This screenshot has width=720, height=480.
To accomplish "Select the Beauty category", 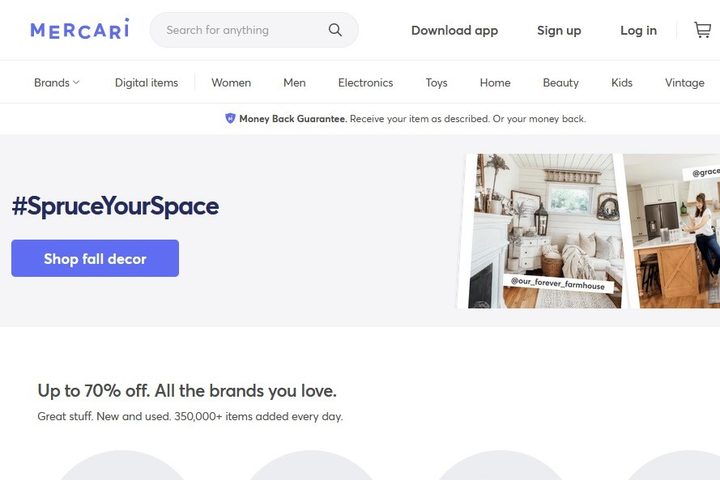I will pos(561,83).
